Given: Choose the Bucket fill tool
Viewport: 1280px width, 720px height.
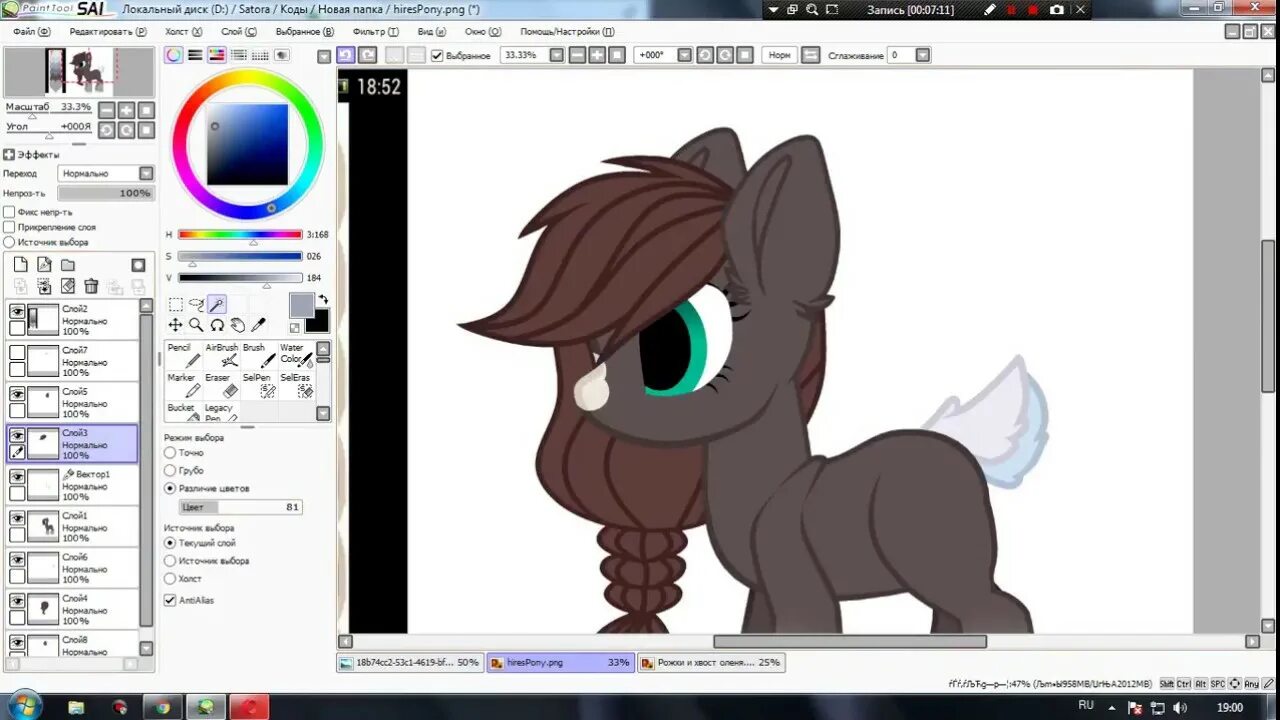Looking at the screenshot, I should point(184,412).
